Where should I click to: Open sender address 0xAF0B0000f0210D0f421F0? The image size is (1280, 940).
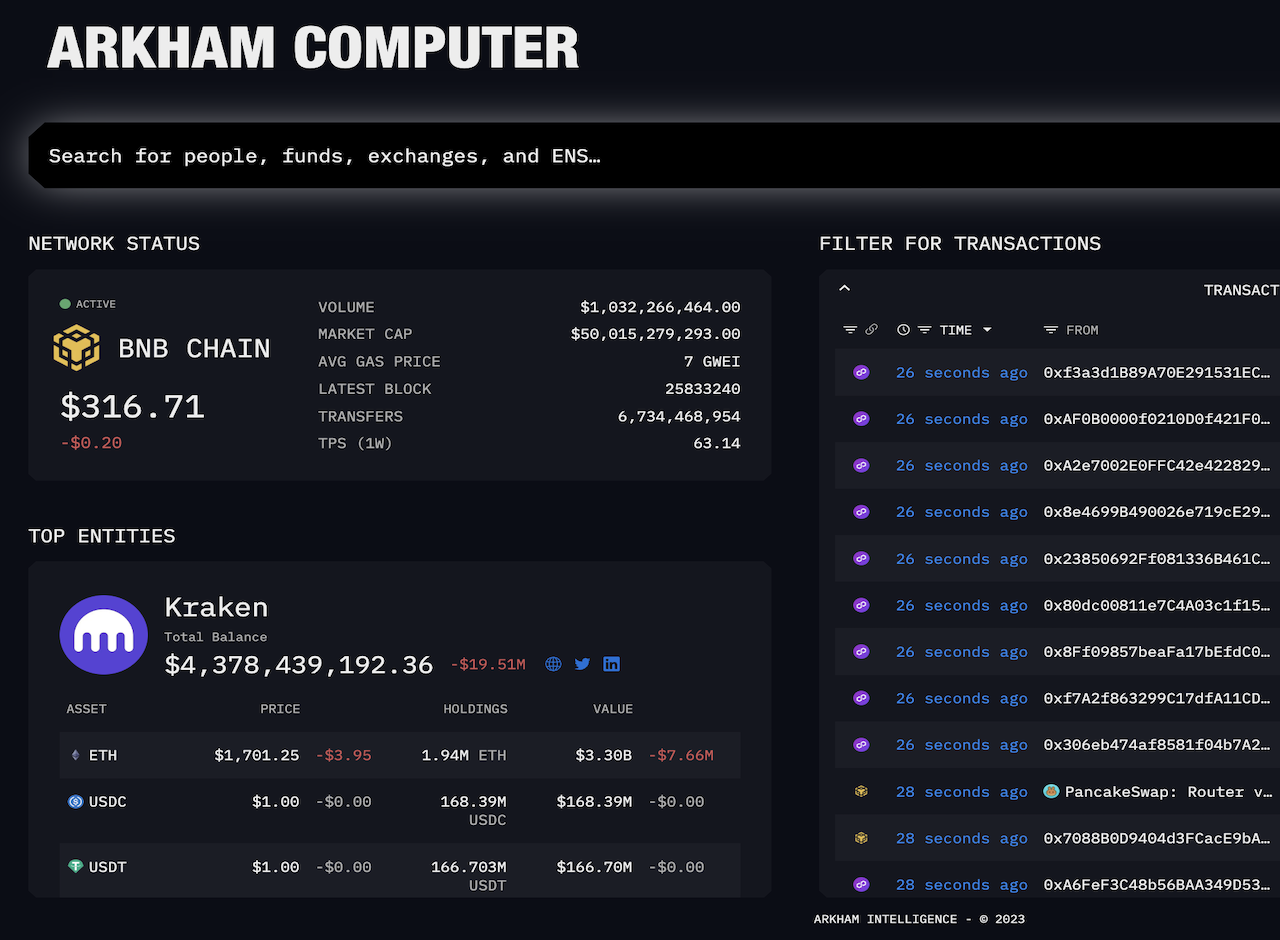(x=1157, y=419)
